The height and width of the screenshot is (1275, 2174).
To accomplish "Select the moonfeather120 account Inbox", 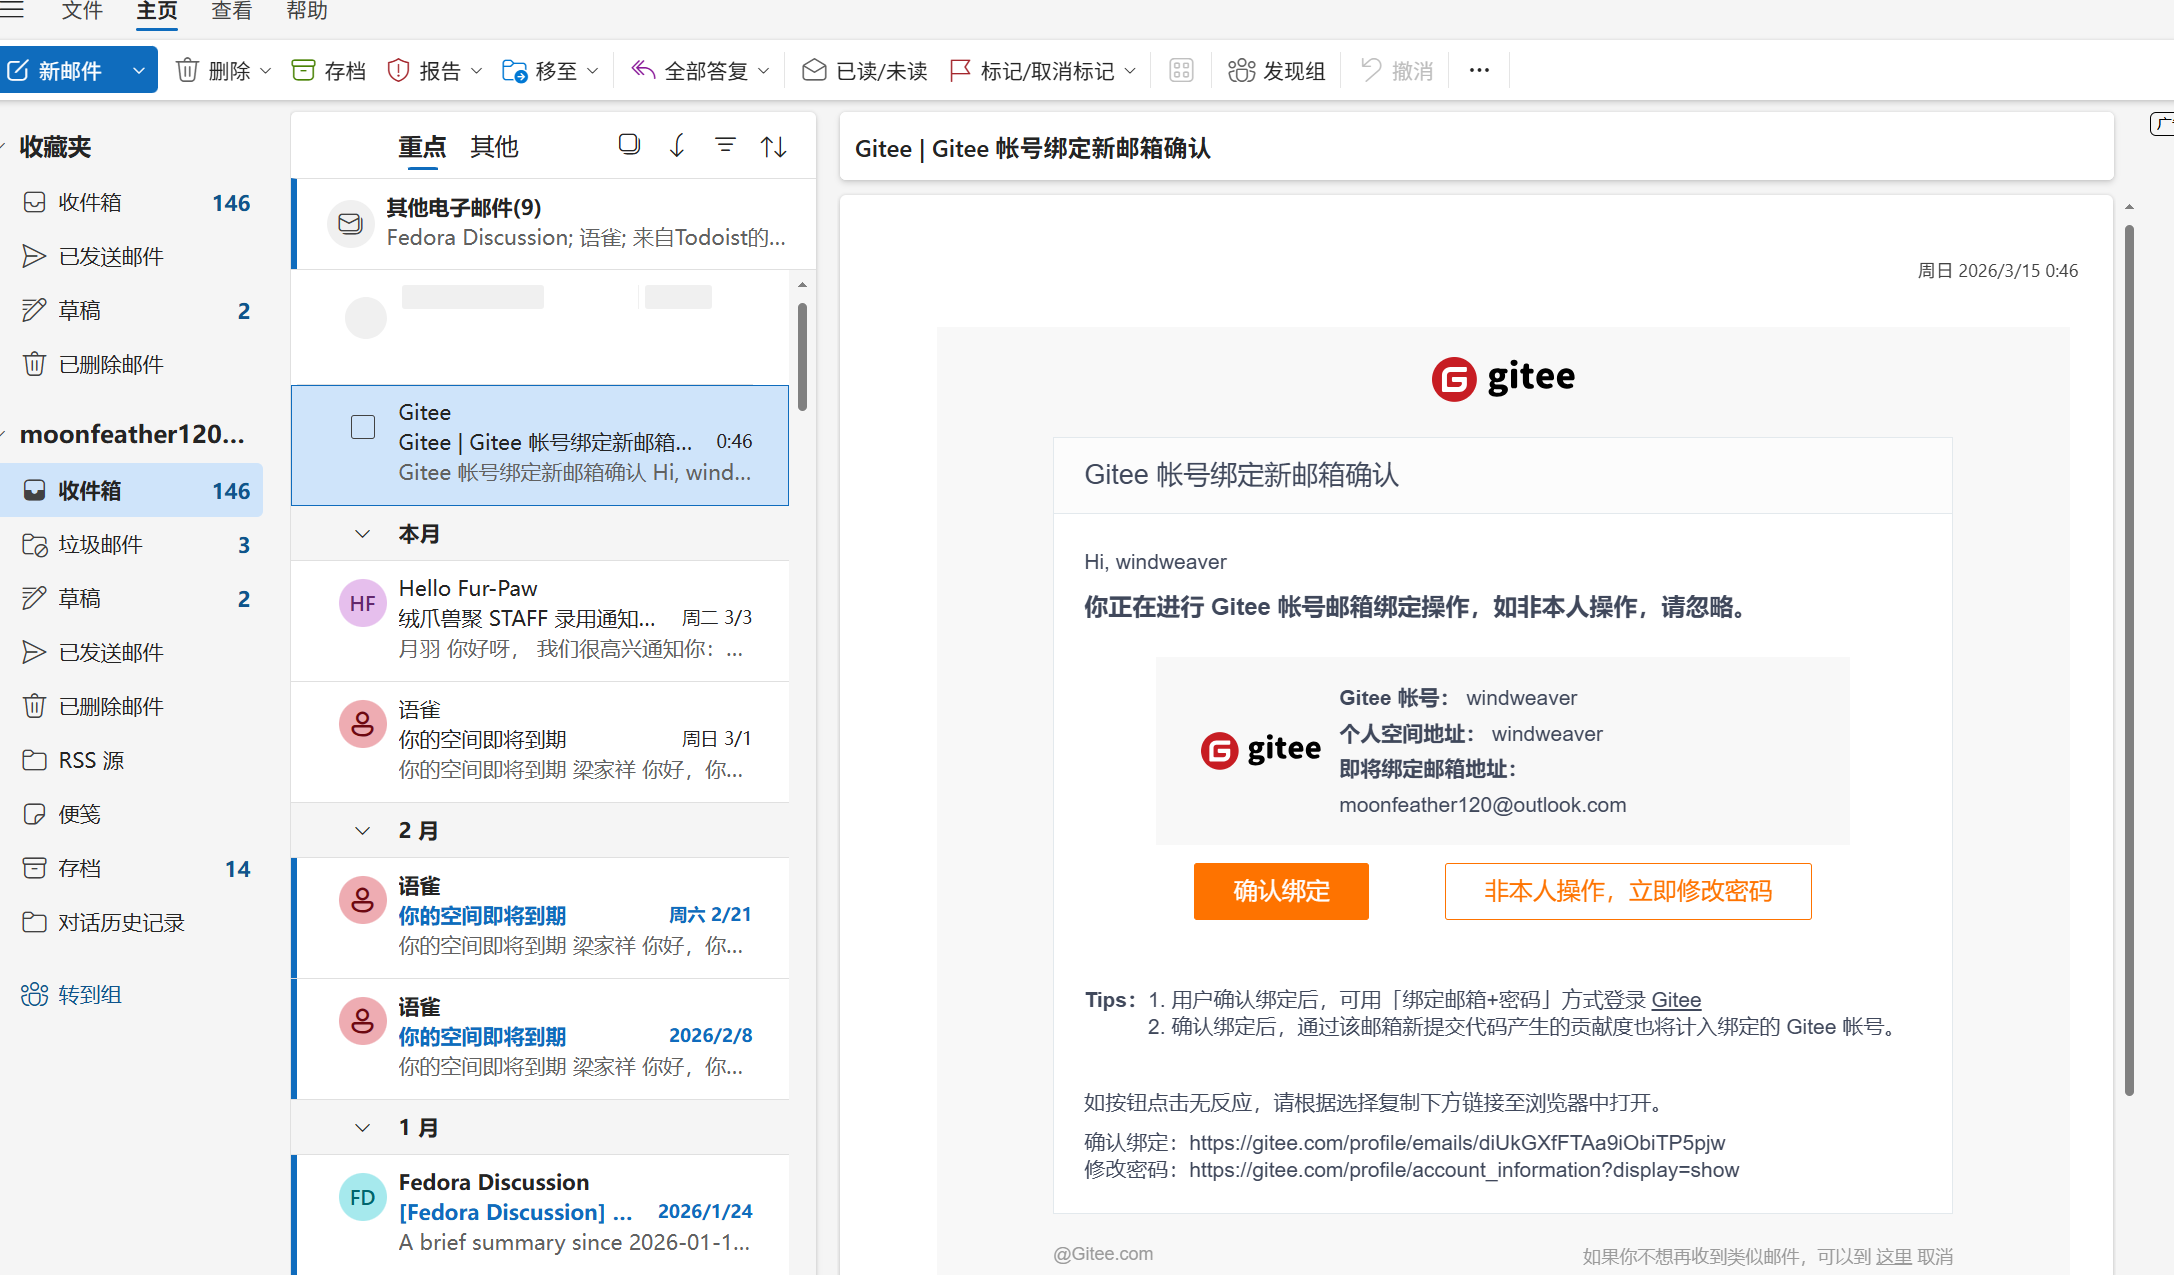I will (131, 491).
